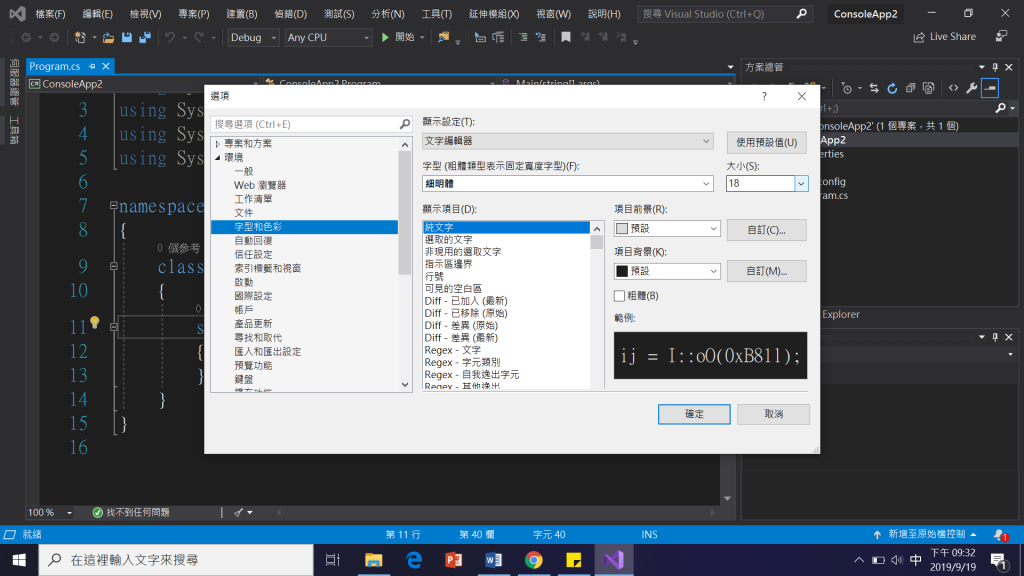Click the item background black swatch
This screenshot has height=576, width=1024.
(622, 271)
